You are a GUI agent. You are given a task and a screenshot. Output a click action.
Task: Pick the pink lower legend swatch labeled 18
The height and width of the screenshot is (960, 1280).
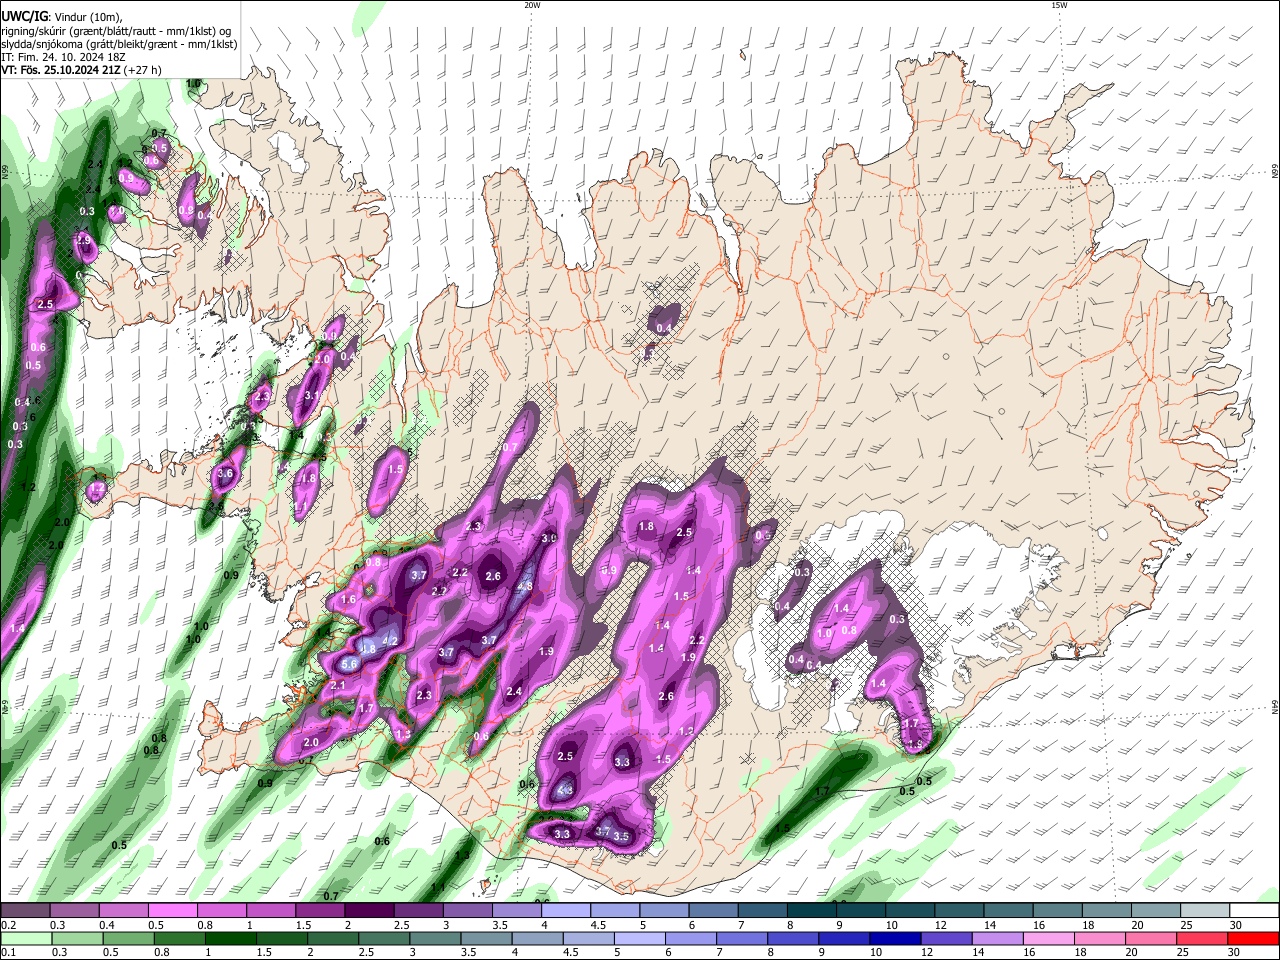pyautogui.click(x=1101, y=938)
